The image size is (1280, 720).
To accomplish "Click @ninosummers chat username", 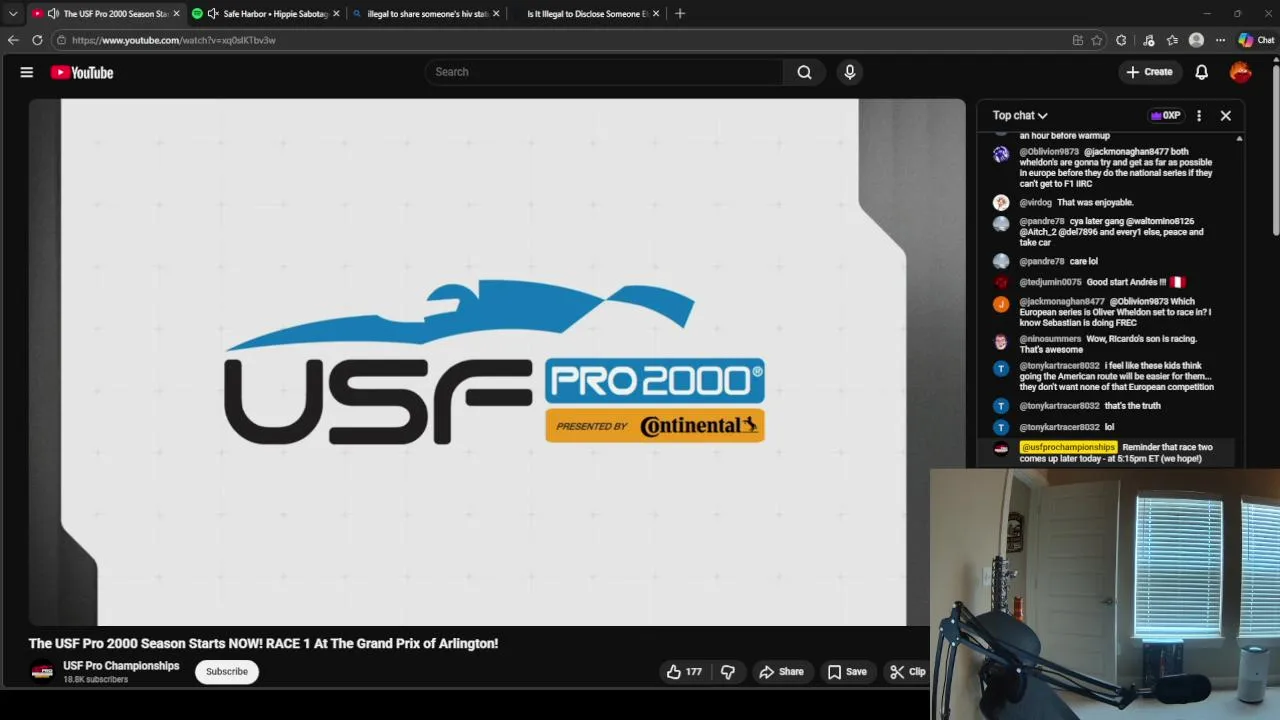I will point(1050,339).
